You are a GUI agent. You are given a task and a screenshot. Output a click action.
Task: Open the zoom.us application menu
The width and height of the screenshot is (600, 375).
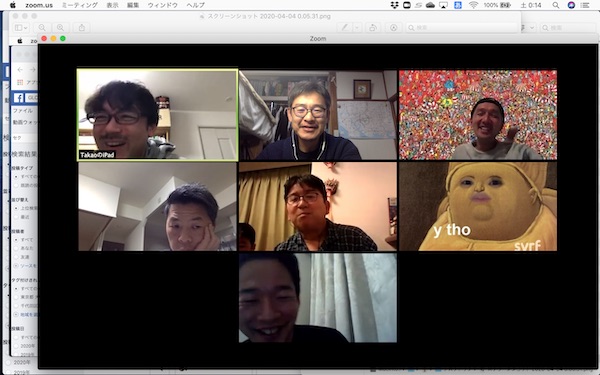[39, 5]
